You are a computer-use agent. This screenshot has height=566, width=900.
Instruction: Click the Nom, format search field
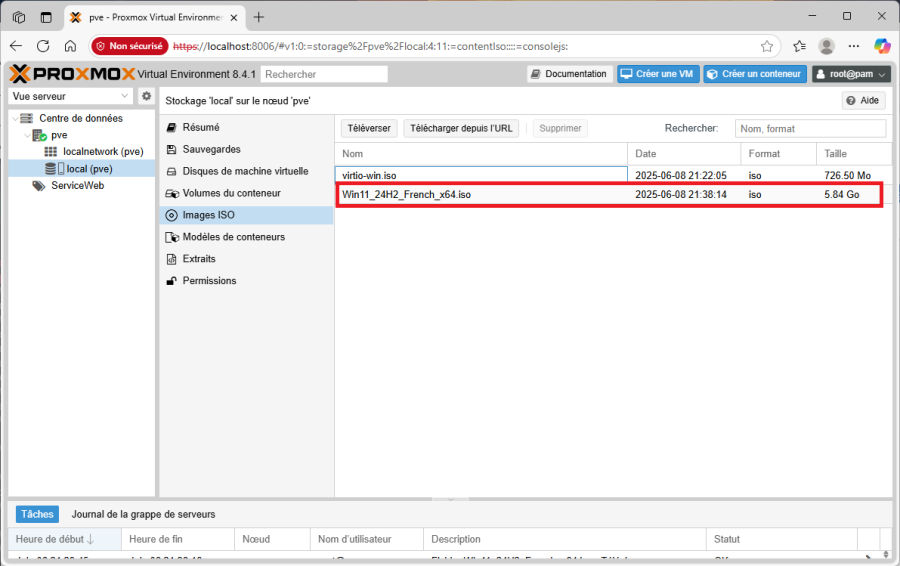pos(810,129)
